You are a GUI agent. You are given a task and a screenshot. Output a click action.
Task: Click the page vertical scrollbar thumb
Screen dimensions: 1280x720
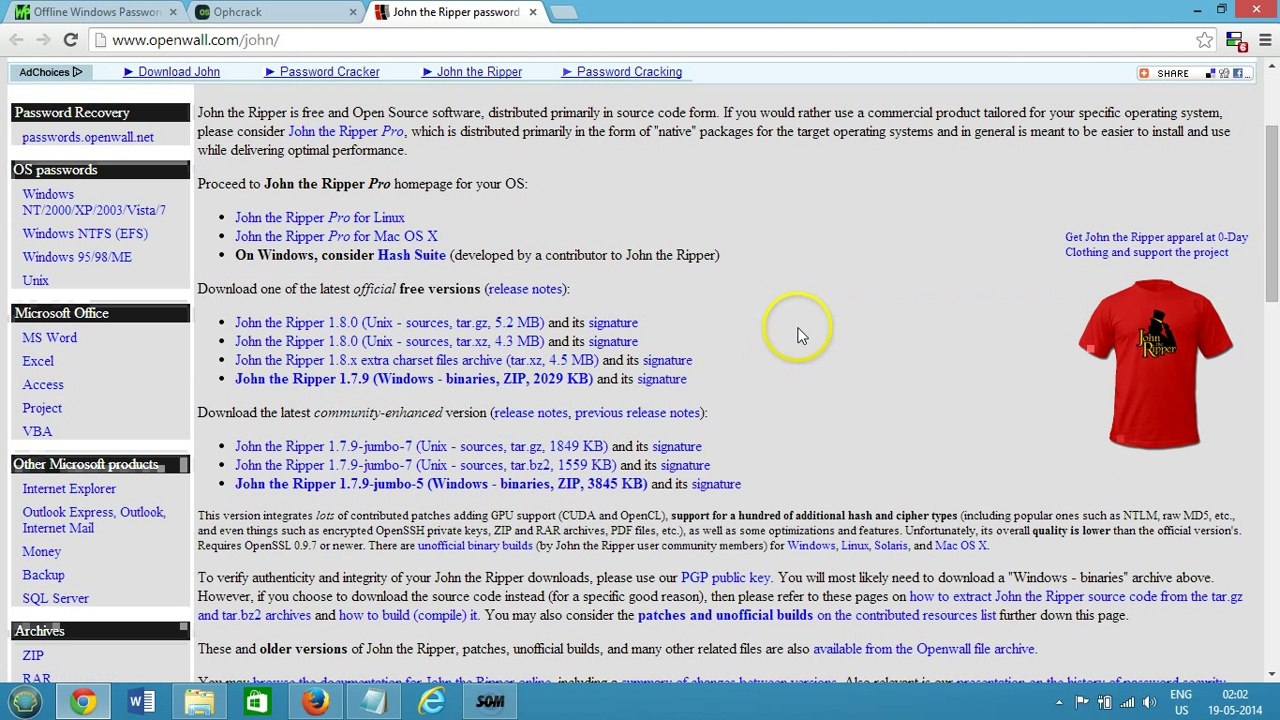[1272, 212]
